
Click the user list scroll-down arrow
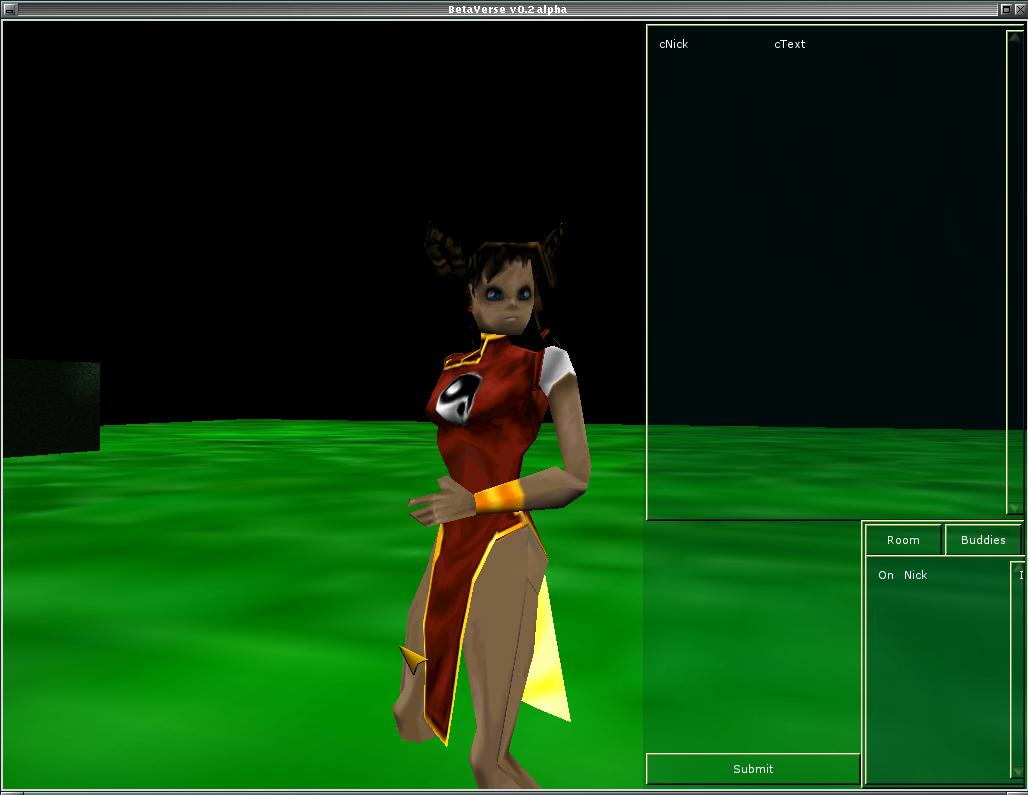[1017, 772]
